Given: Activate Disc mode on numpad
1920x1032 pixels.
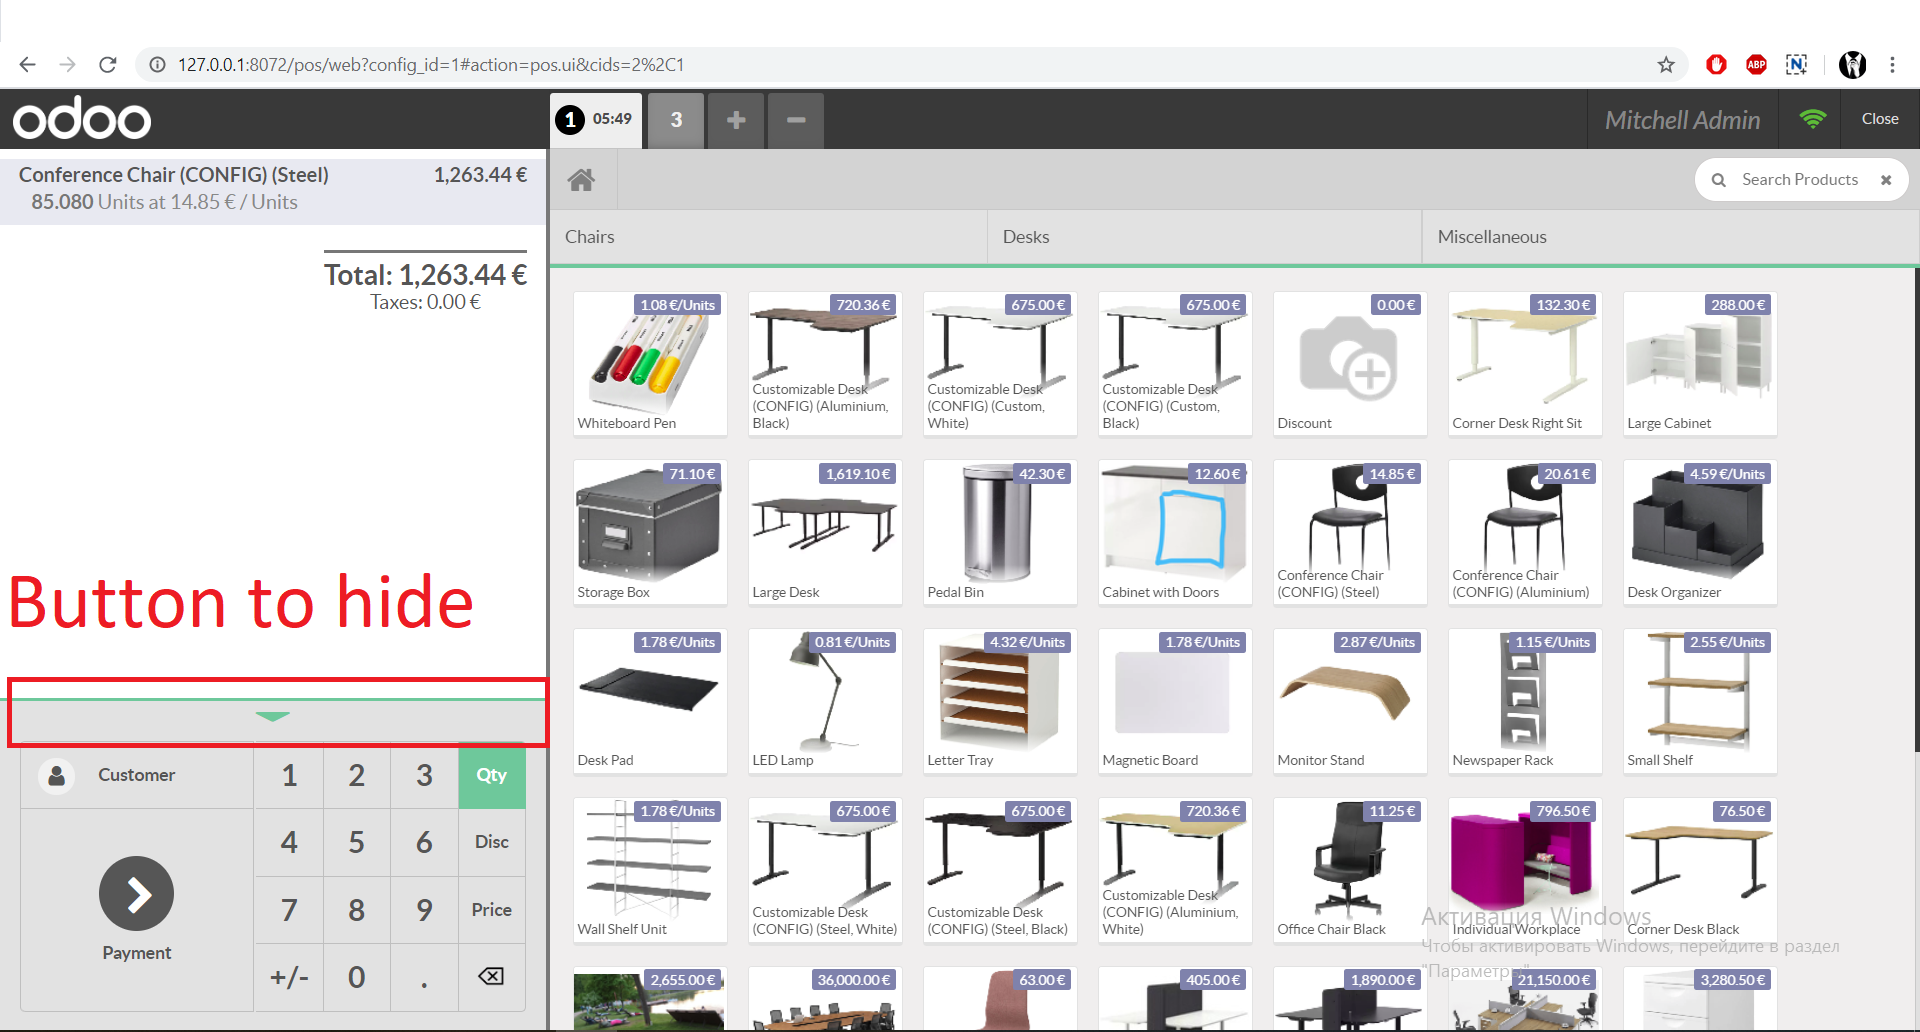Looking at the screenshot, I should (x=491, y=842).
